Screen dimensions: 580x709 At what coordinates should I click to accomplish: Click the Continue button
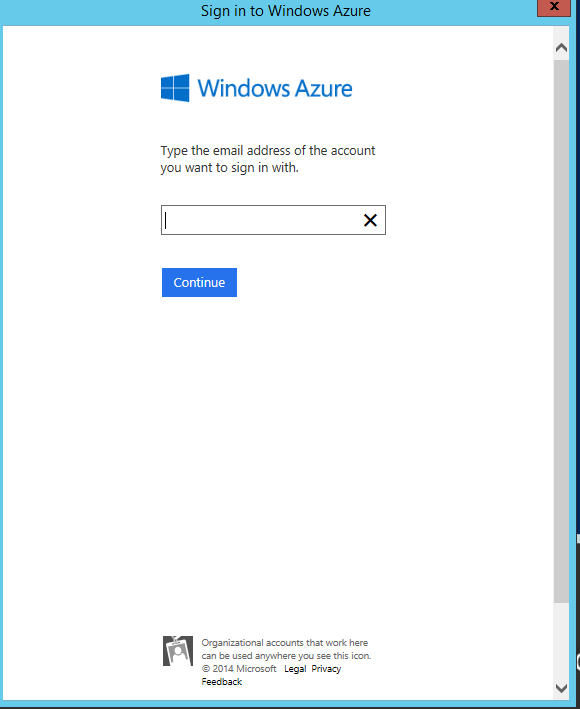tap(199, 283)
